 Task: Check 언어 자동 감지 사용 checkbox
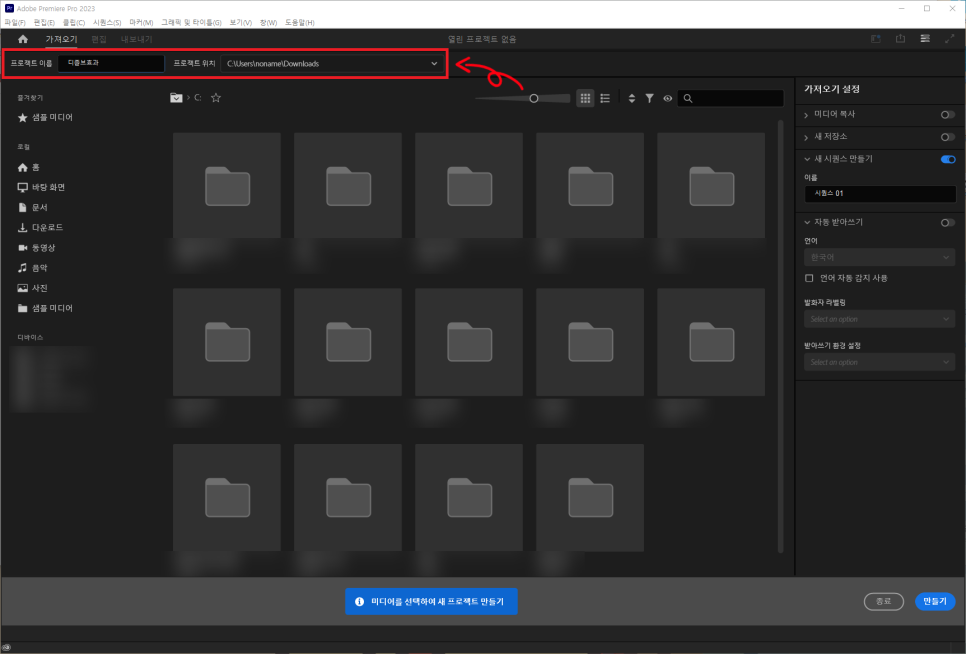809,278
